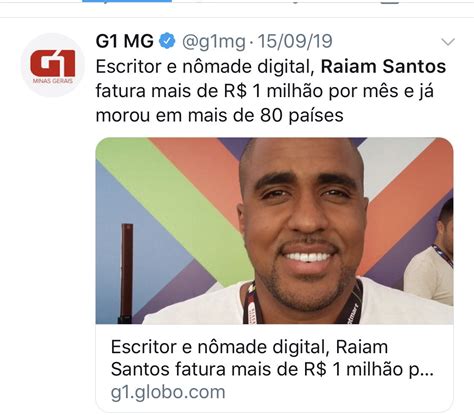Select the active tab with the blue underline
Image resolution: width=474 pixels, height=415 pixels.
click(127, 1)
